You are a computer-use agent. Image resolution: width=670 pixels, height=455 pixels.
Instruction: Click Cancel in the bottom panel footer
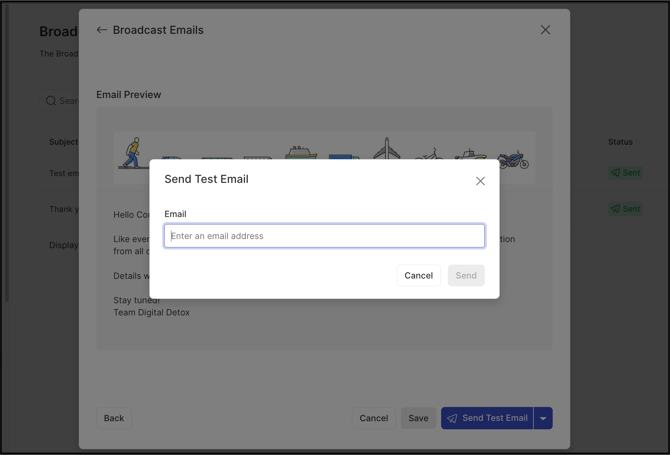click(x=373, y=418)
